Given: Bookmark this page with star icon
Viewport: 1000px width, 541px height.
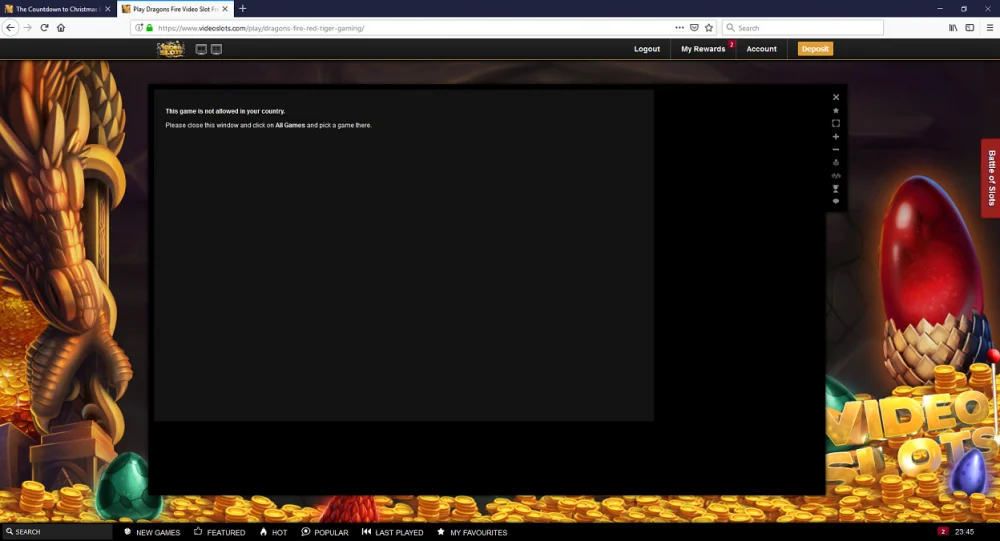Looking at the screenshot, I should (709, 27).
